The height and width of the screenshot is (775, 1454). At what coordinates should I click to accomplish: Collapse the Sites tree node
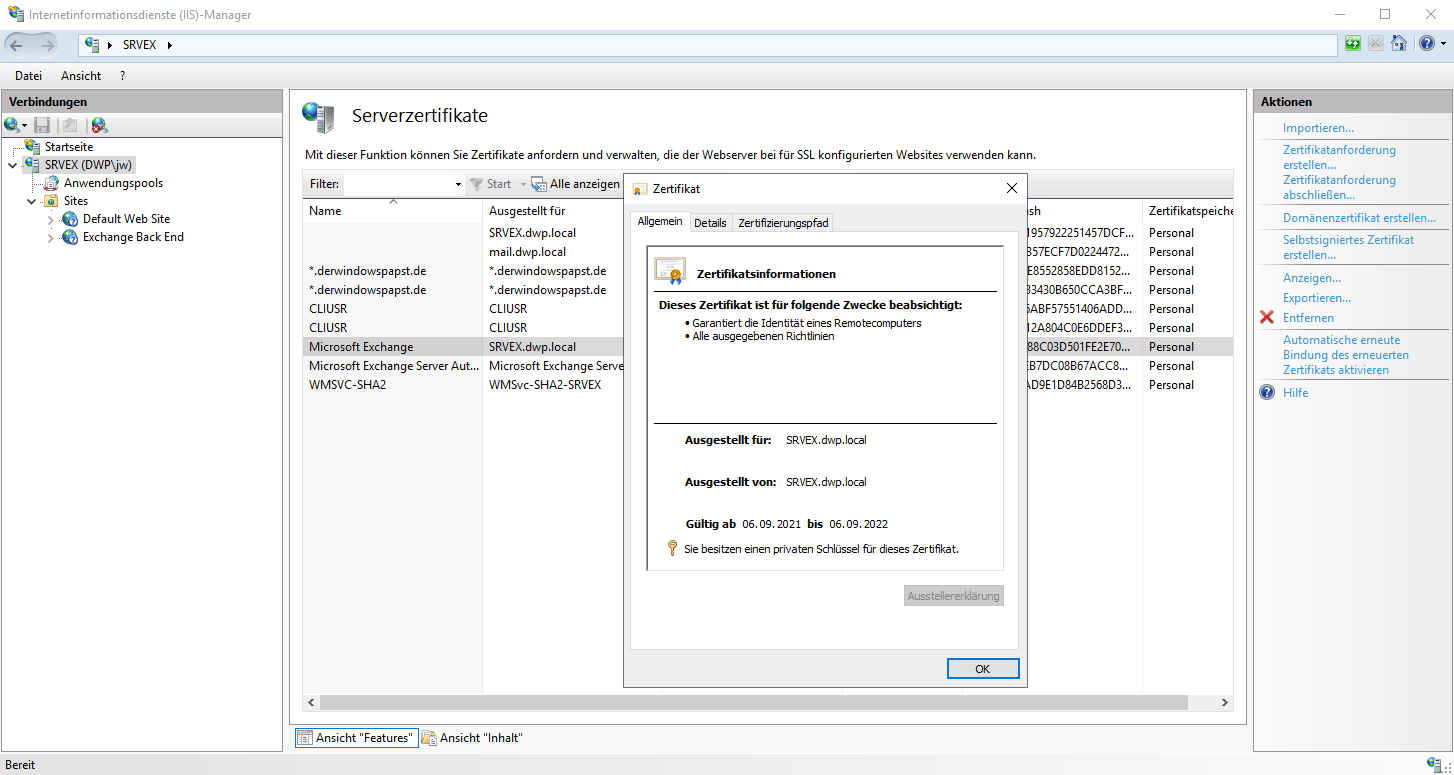tap(32, 201)
